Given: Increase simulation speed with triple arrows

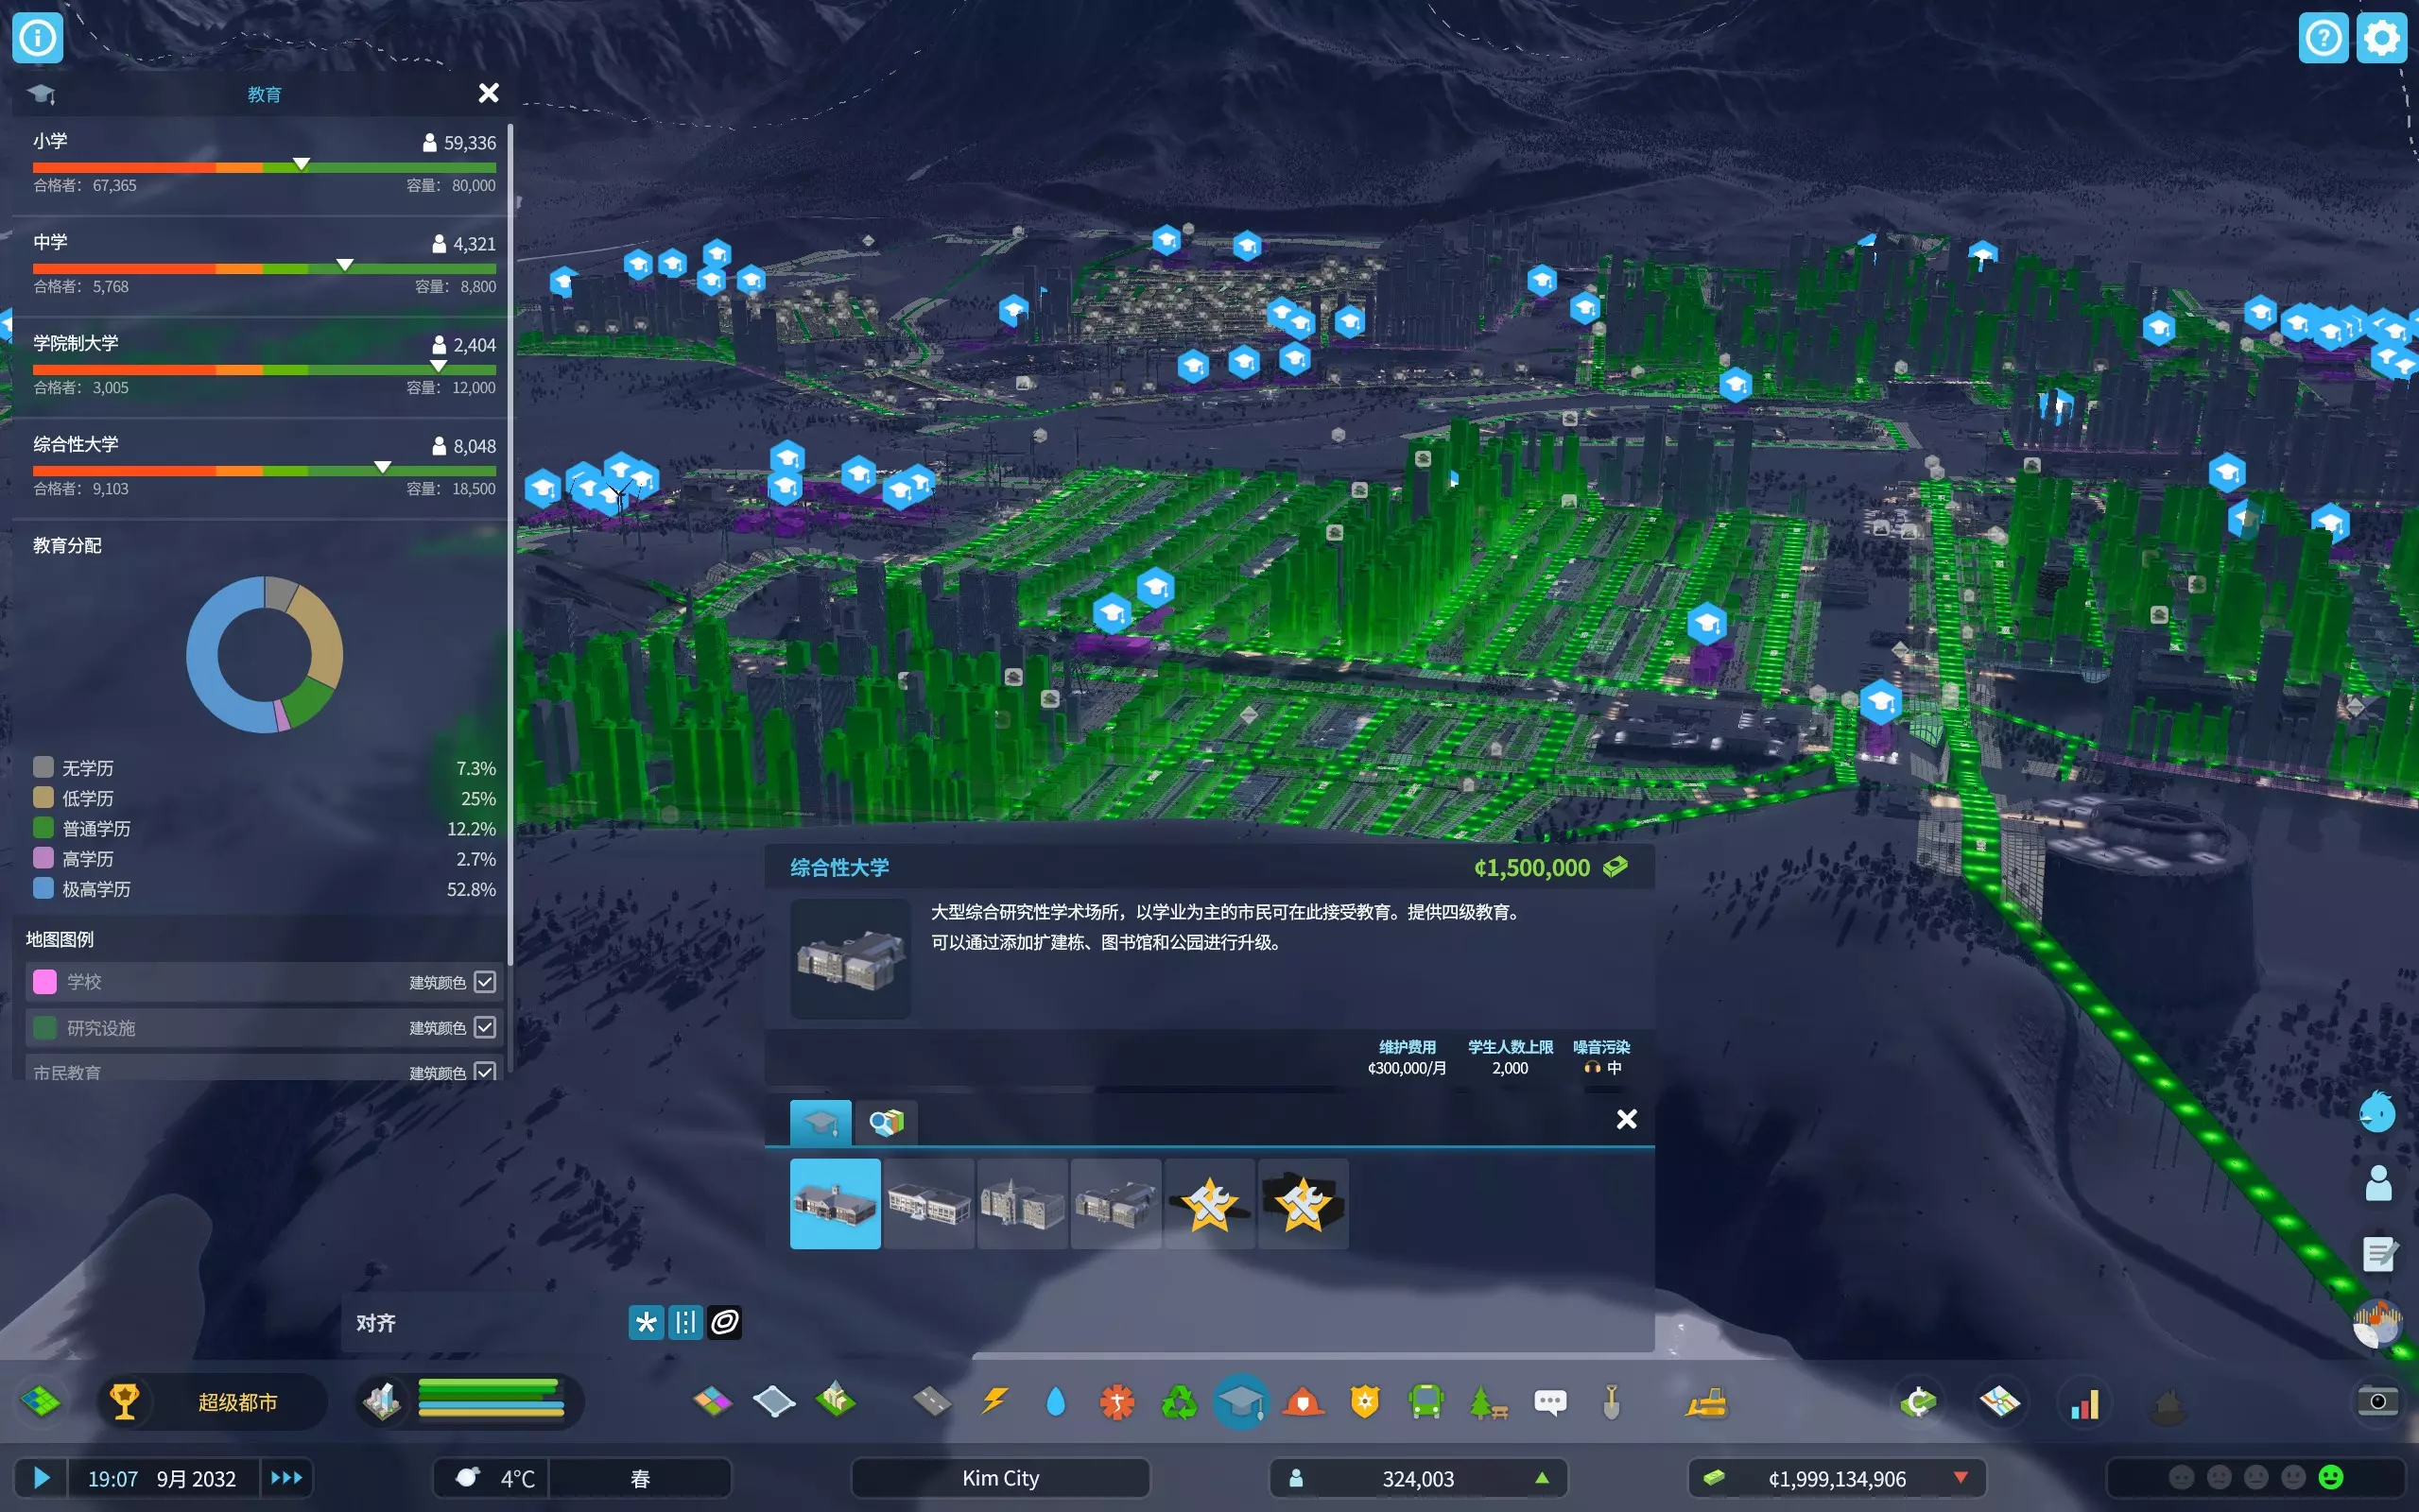Looking at the screenshot, I should pos(286,1478).
